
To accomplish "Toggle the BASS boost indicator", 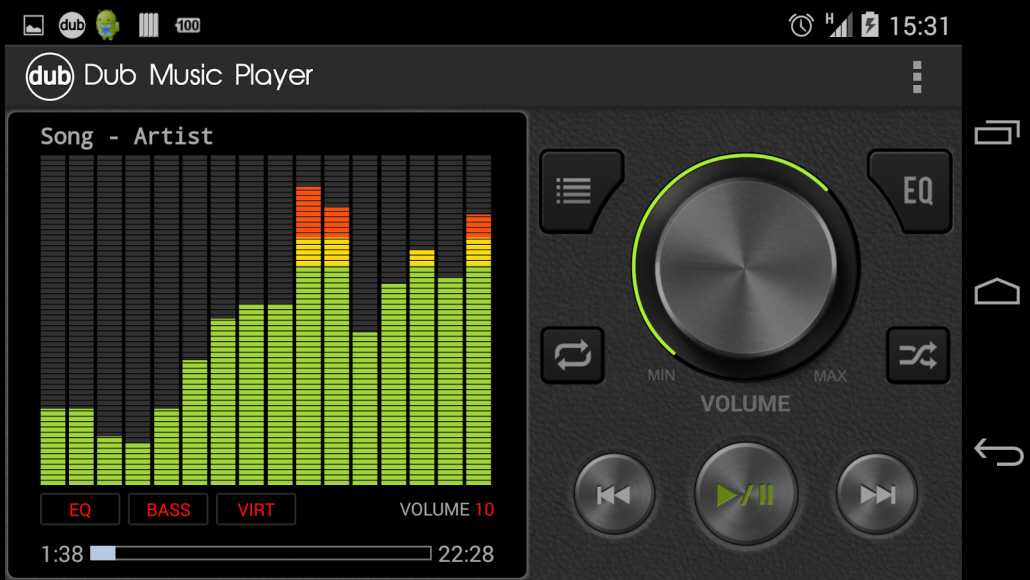I will [x=168, y=509].
